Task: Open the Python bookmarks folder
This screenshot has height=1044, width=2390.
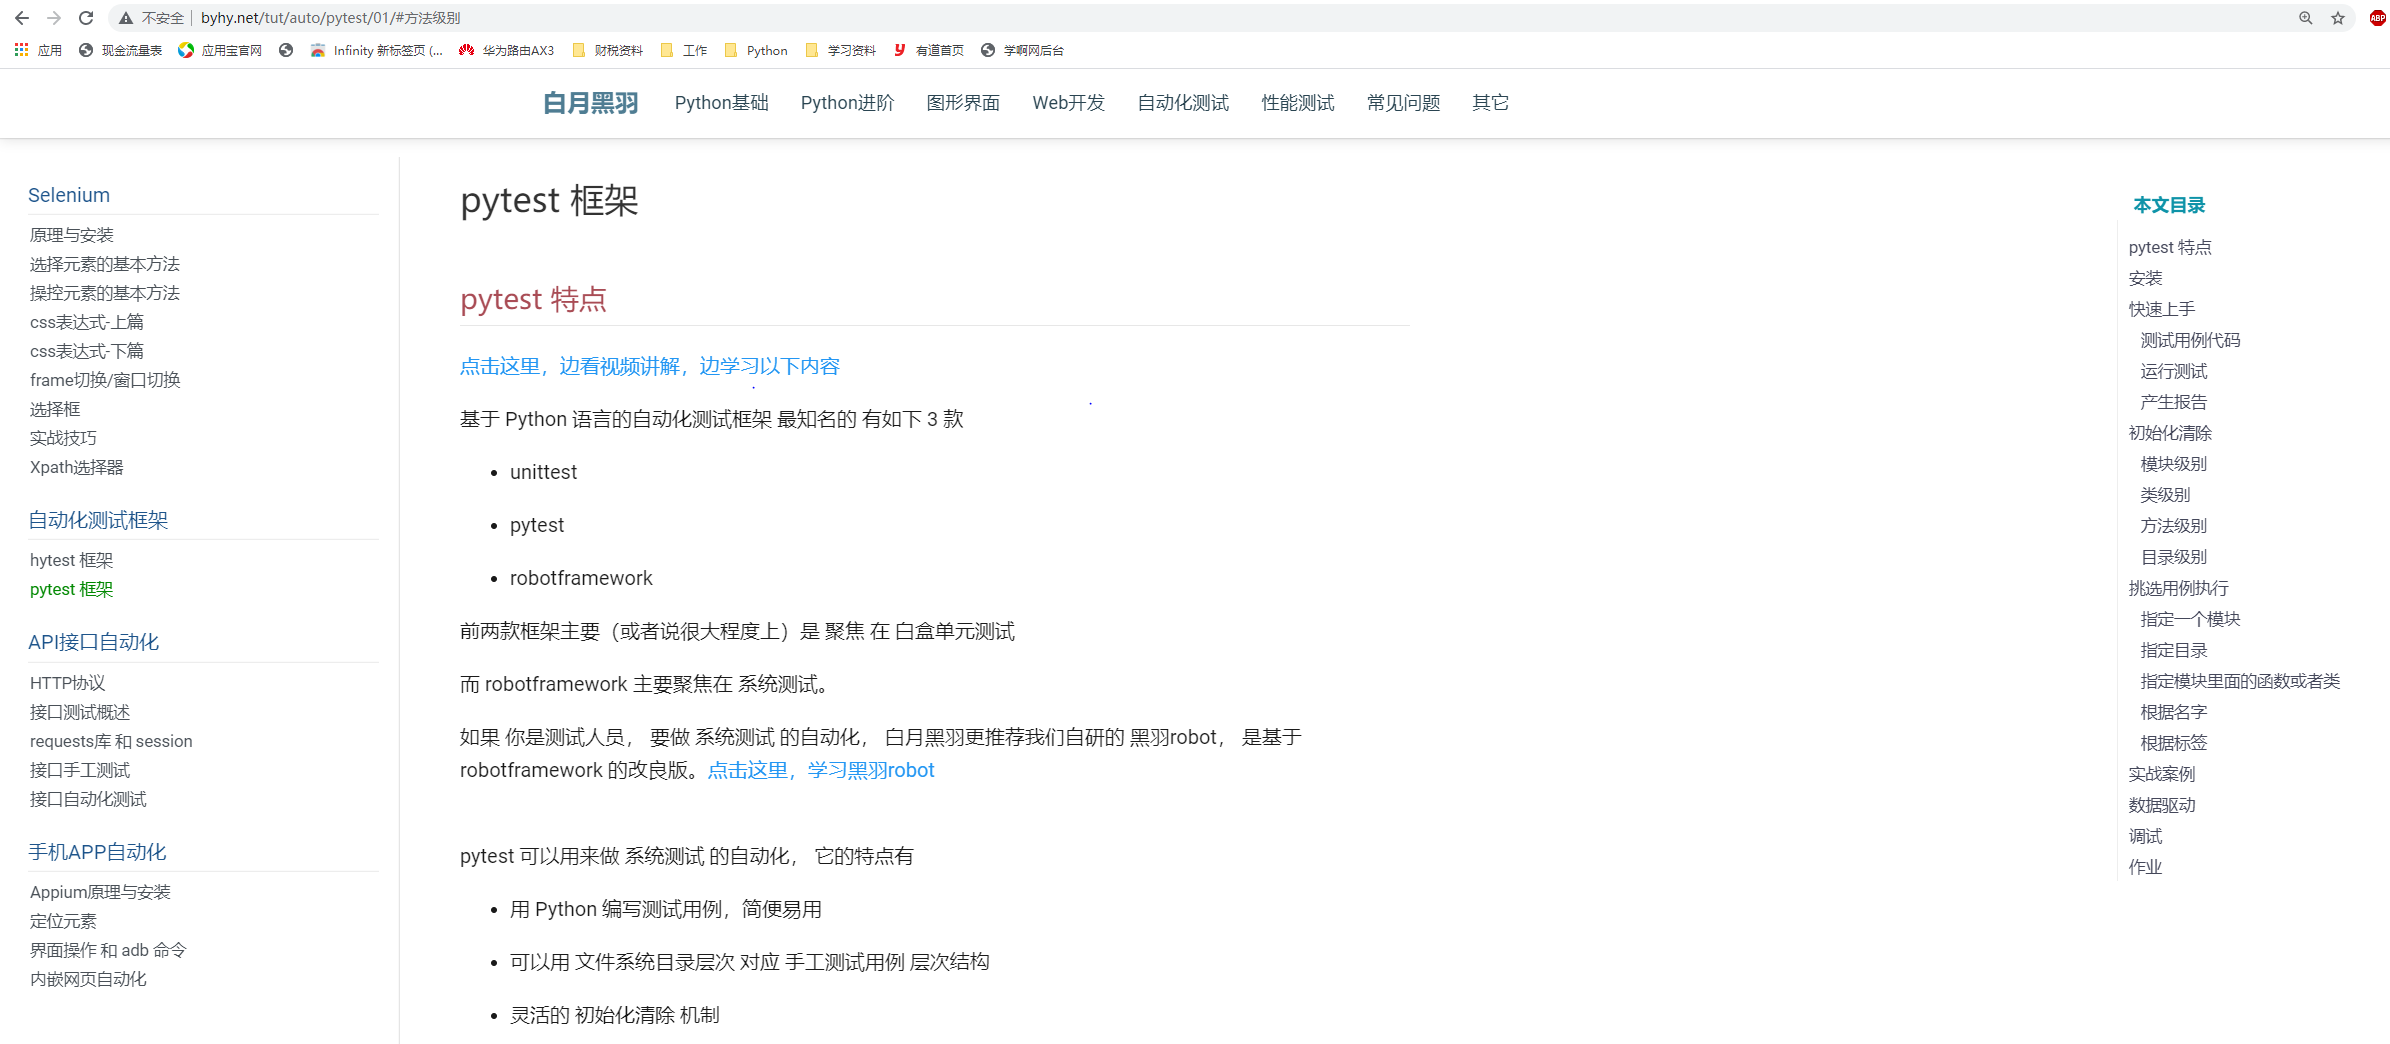Action: [755, 50]
